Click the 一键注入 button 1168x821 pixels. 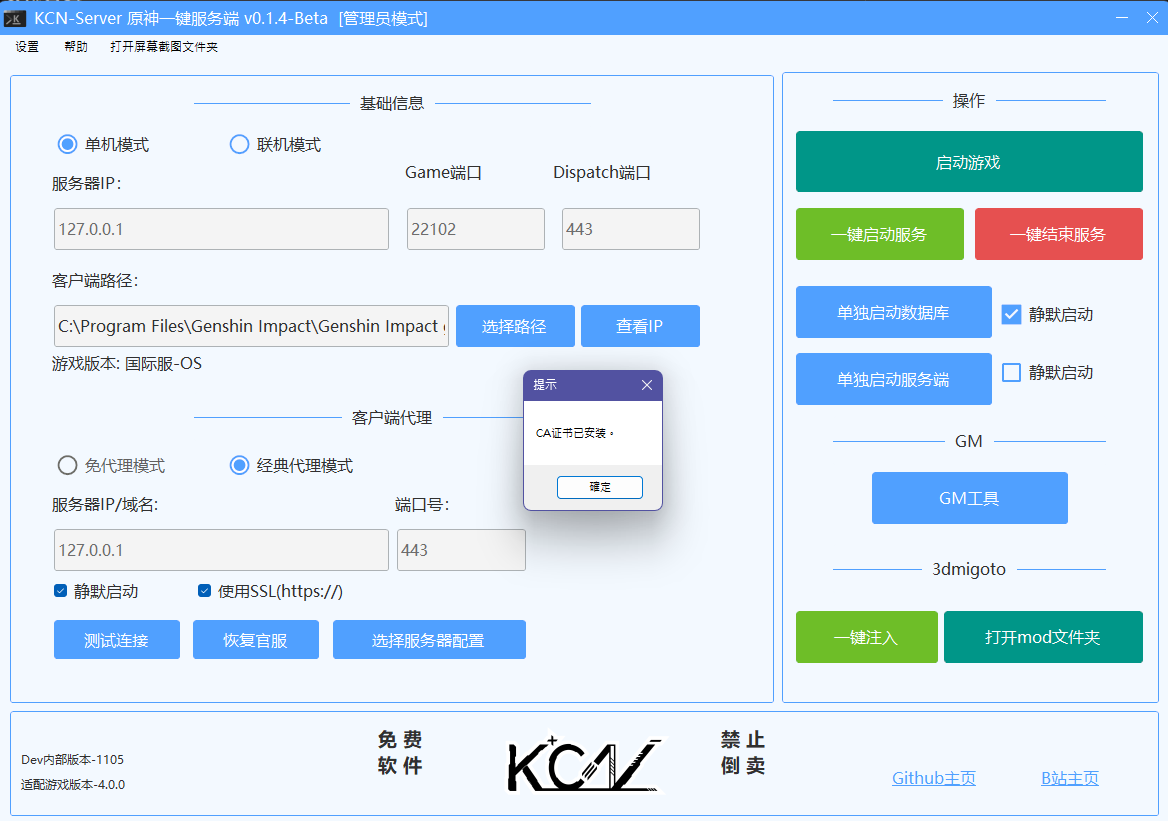coord(866,637)
